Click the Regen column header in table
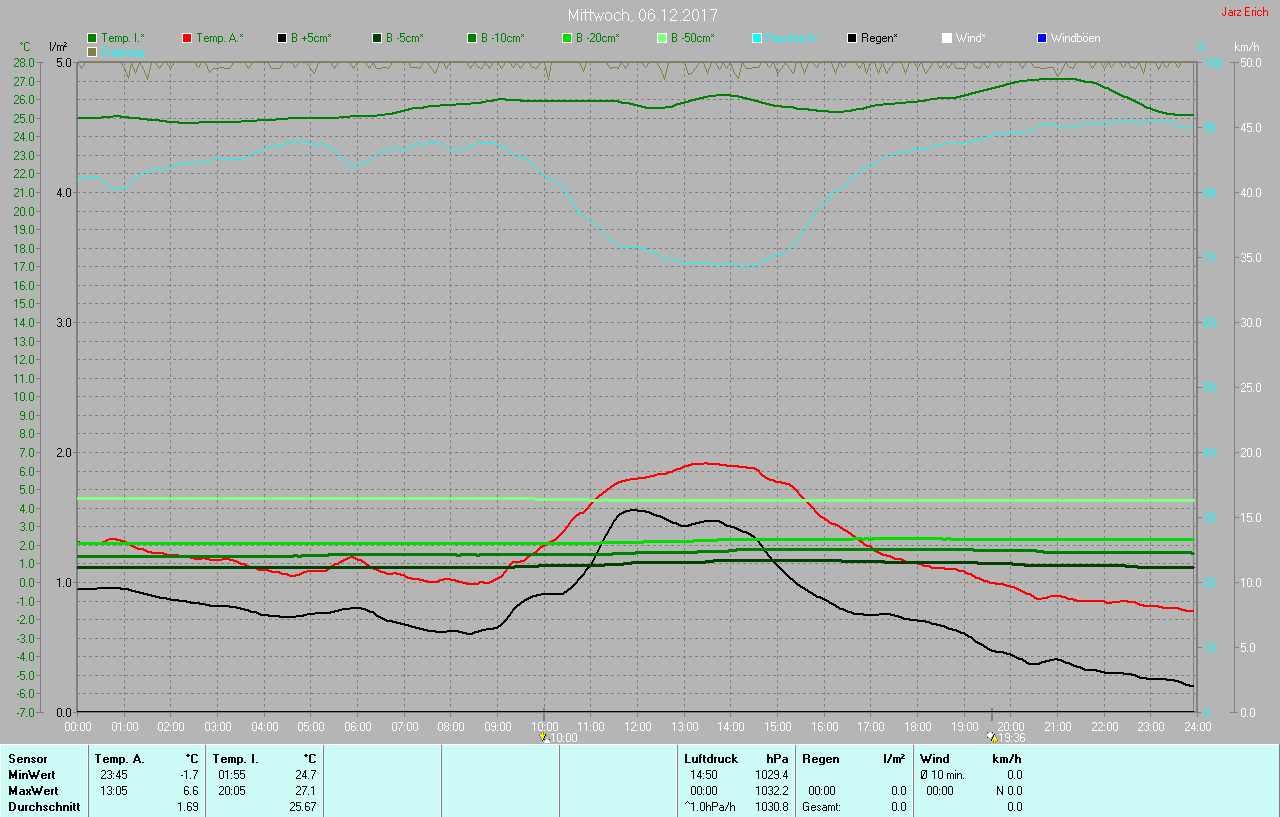The height and width of the screenshot is (817, 1280). point(821,759)
